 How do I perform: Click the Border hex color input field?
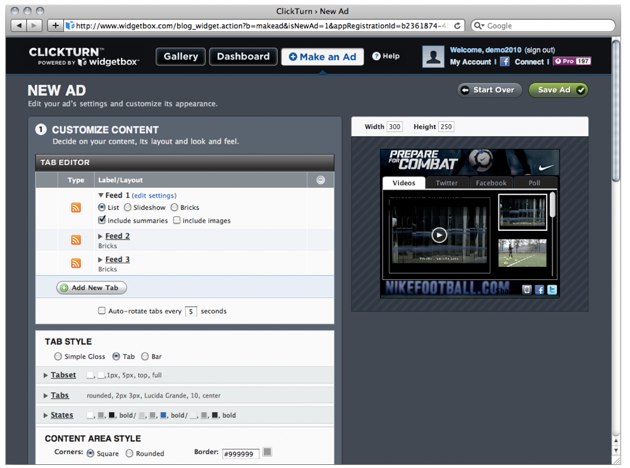pyautogui.click(x=240, y=454)
